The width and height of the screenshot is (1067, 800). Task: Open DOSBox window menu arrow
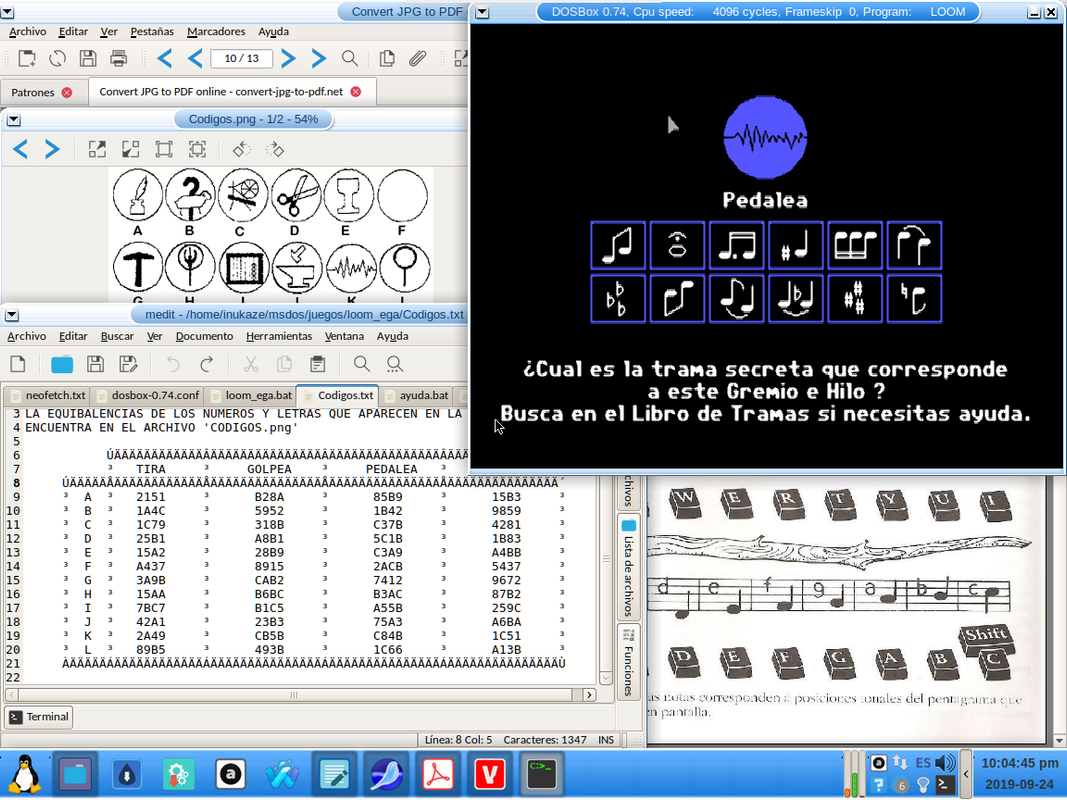pos(482,12)
